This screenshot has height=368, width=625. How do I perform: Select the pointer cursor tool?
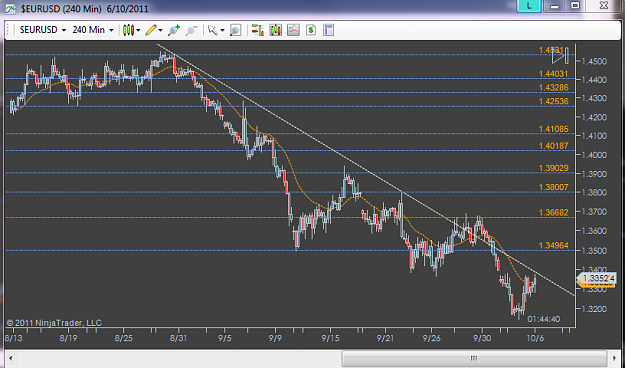[212, 30]
